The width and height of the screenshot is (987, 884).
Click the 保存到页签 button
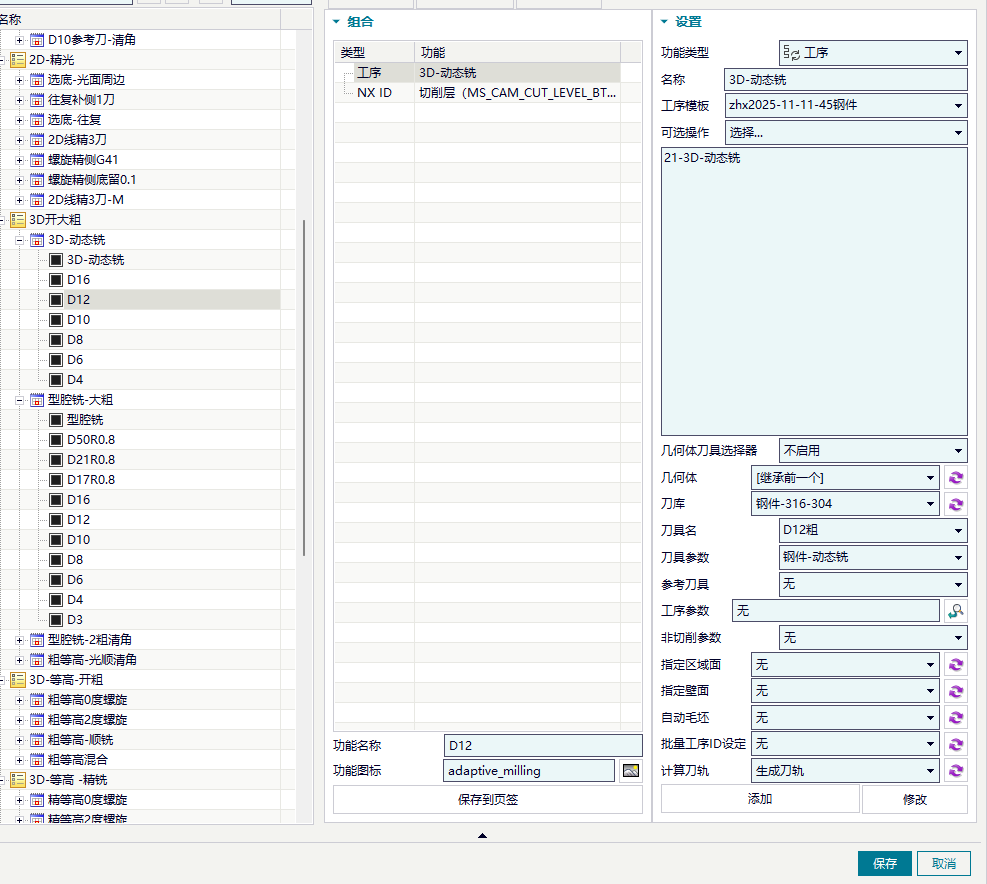pos(488,800)
